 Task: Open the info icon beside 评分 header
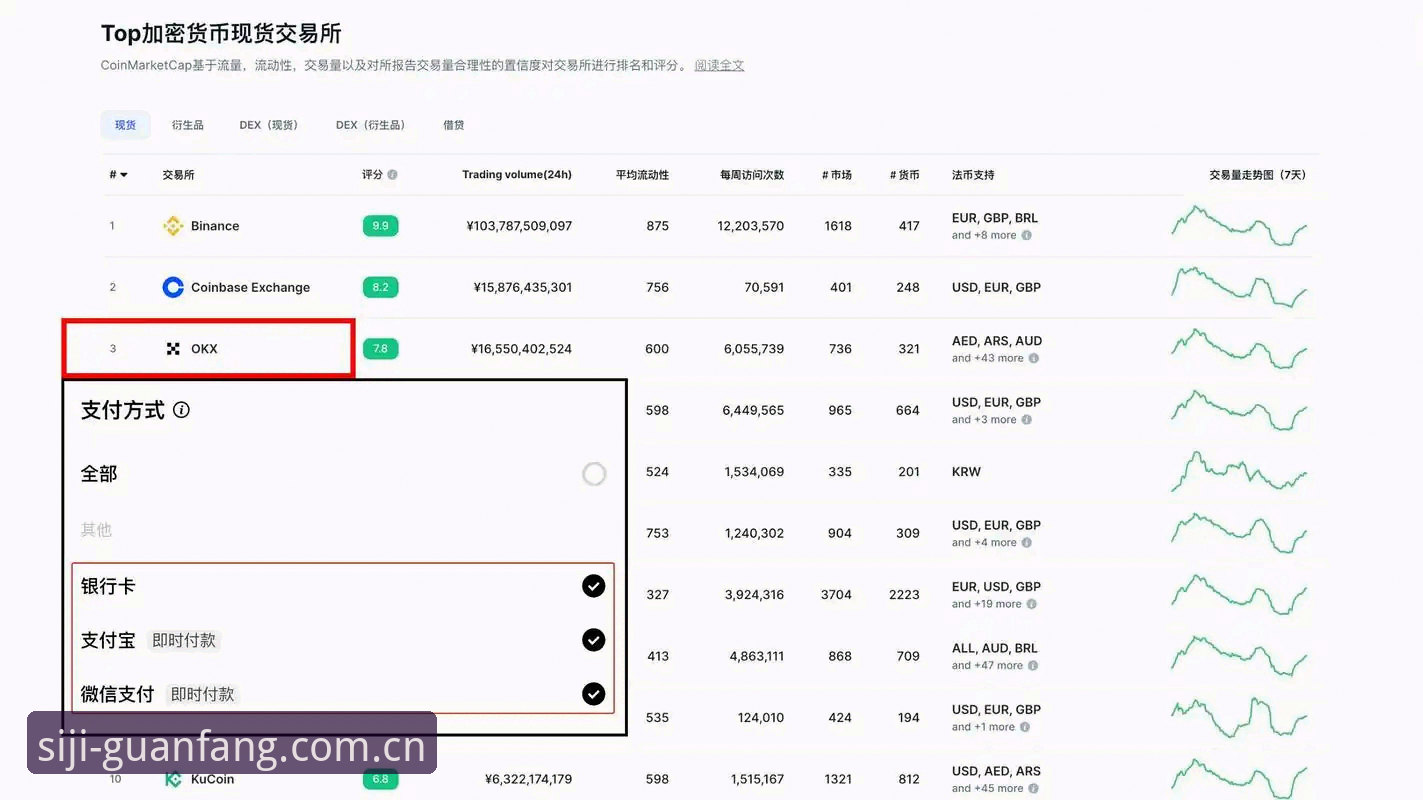(x=392, y=175)
